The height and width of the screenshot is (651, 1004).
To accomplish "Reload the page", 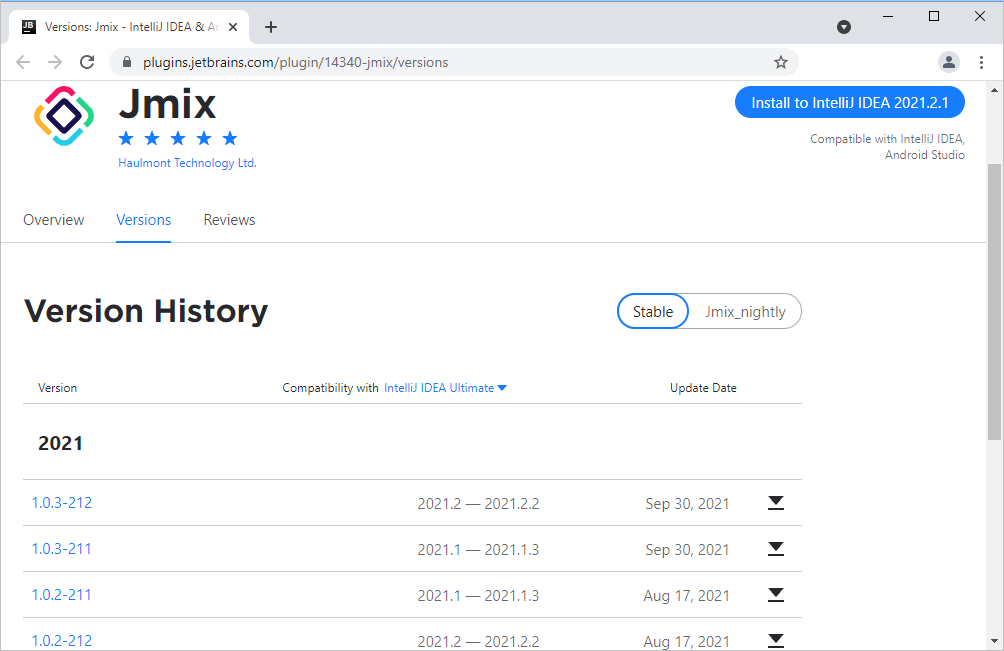I will [87, 62].
